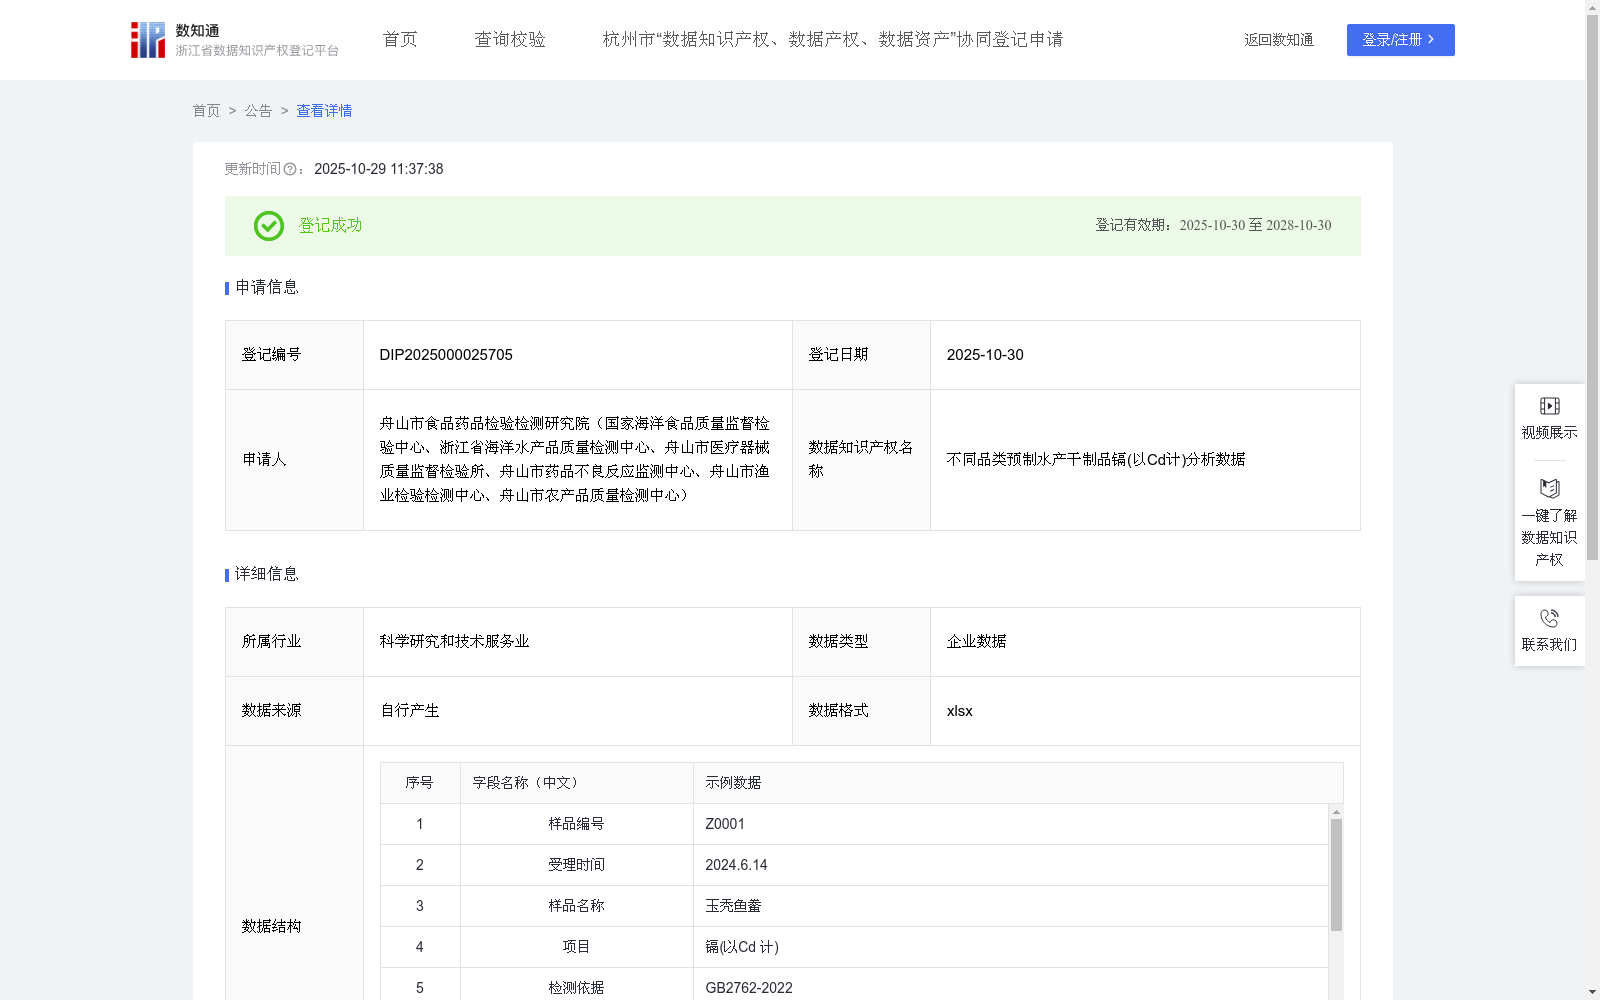Click the 数据知识产权名称 label cell
This screenshot has height=1000, width=1600.
pyautogui.click(x=861, y=460)
